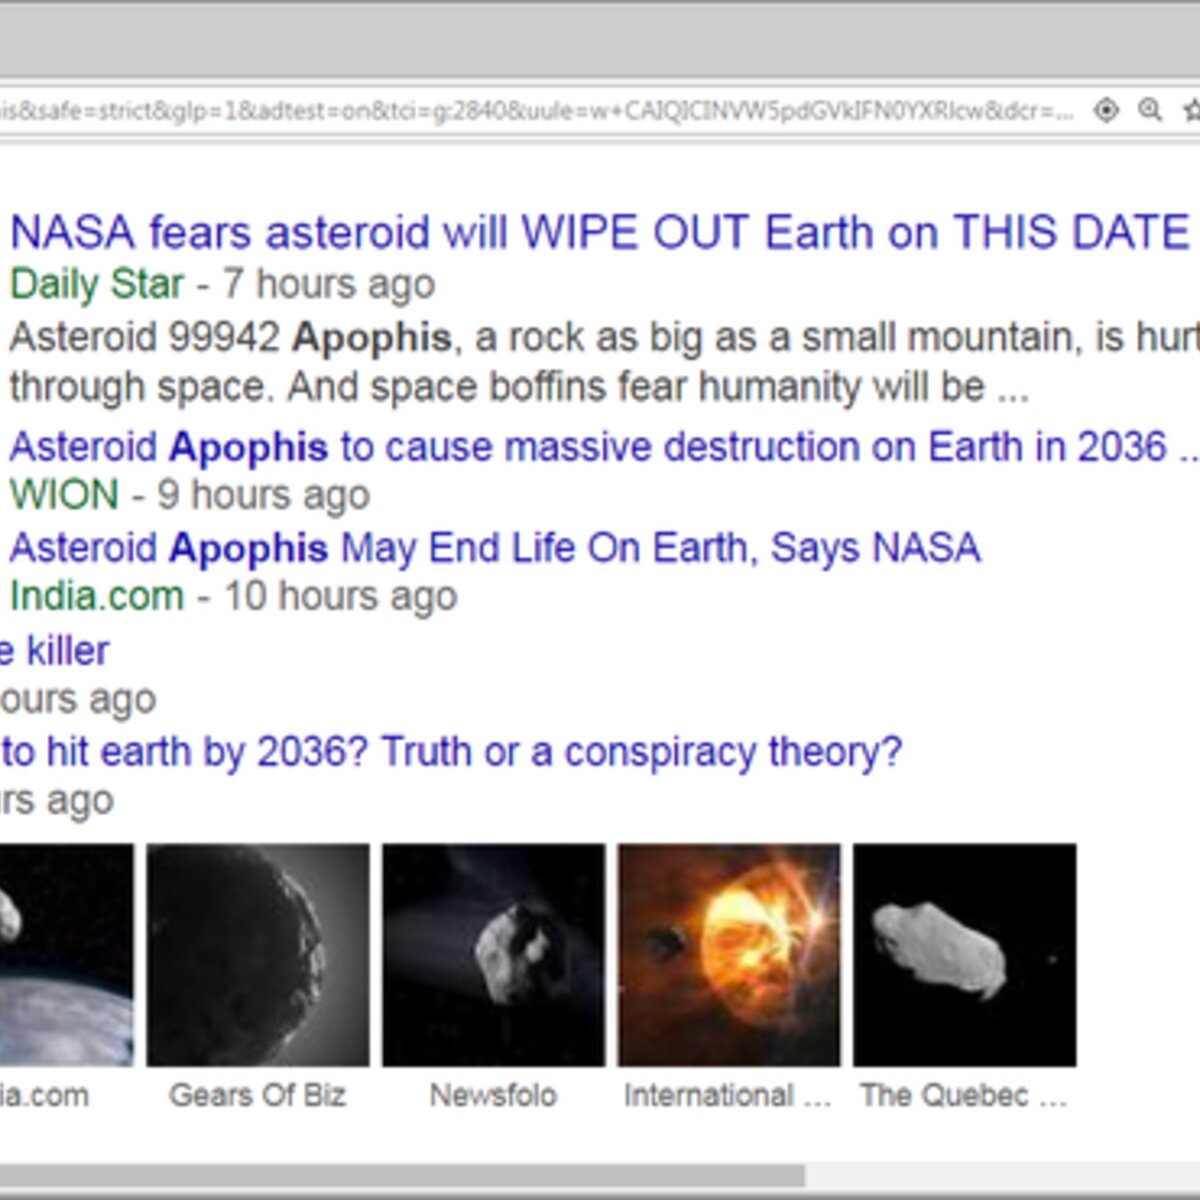Click the location target icon in address bar
1200x1200 pixels.
(1106, 110)
